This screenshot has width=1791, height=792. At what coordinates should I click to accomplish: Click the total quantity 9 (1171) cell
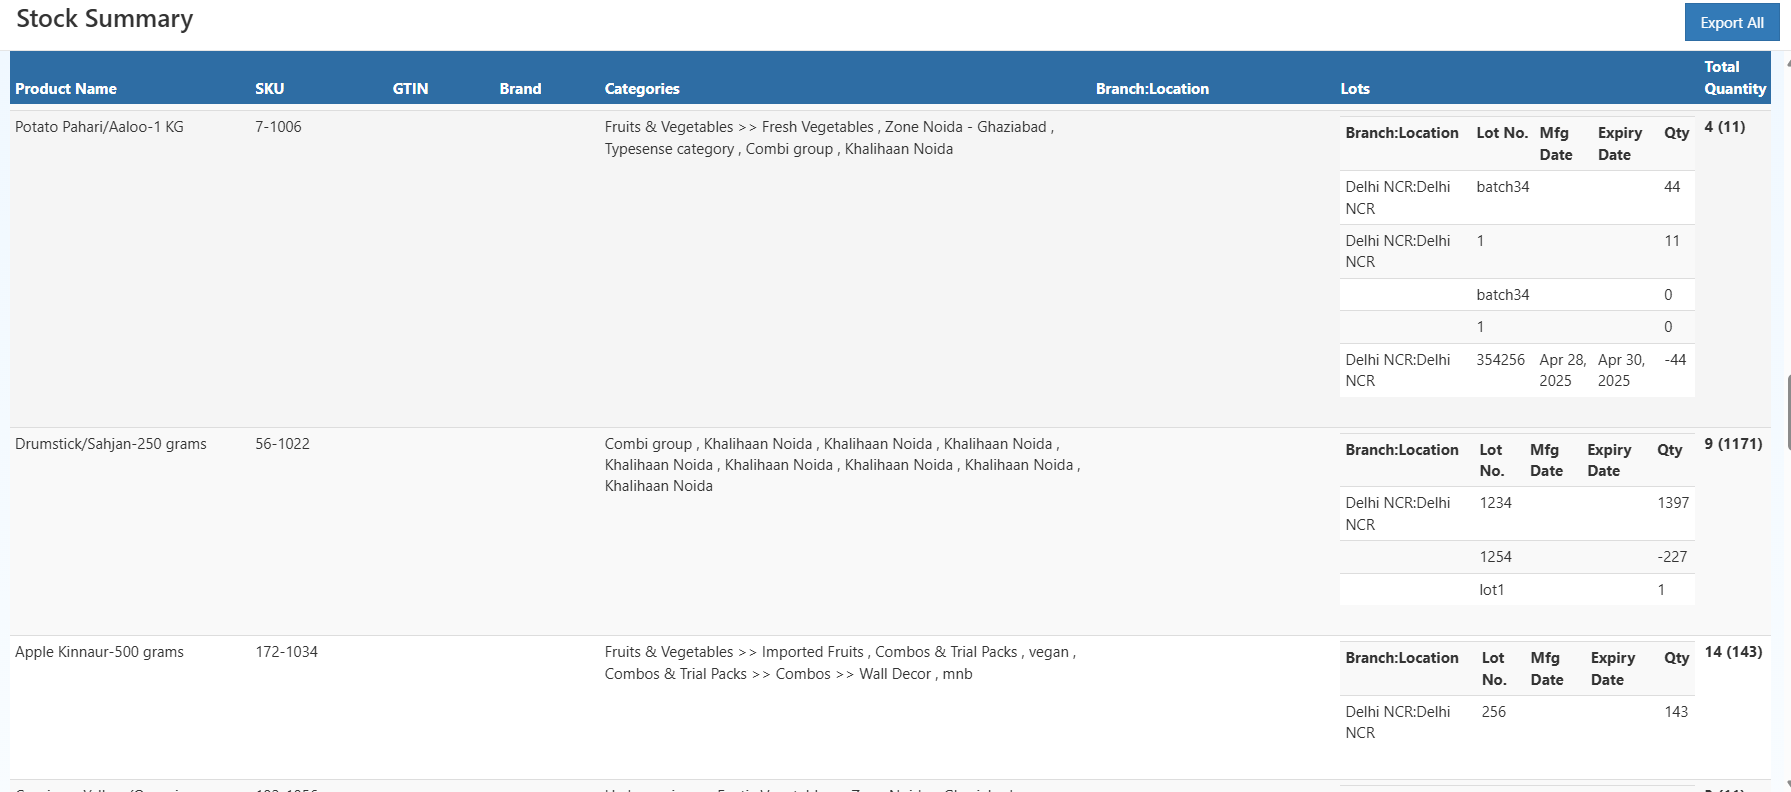click(x=1733, y=444)
